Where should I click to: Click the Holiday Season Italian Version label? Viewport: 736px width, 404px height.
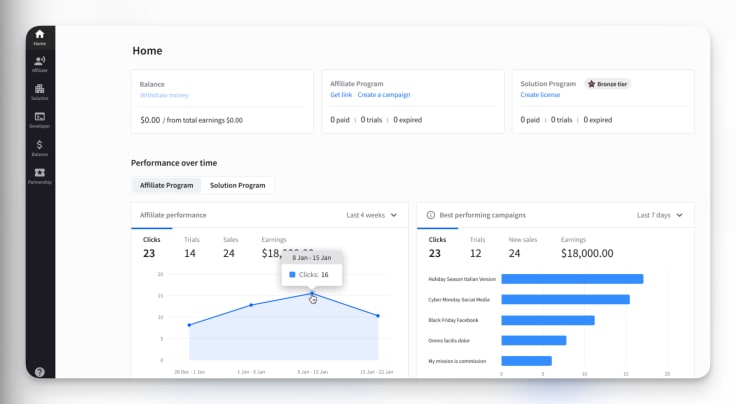[462, 279]
